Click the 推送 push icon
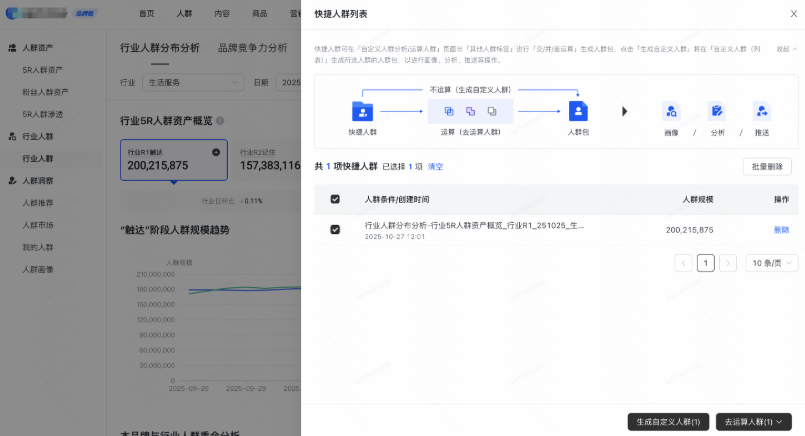805x436 pixels. click(762, 111)
